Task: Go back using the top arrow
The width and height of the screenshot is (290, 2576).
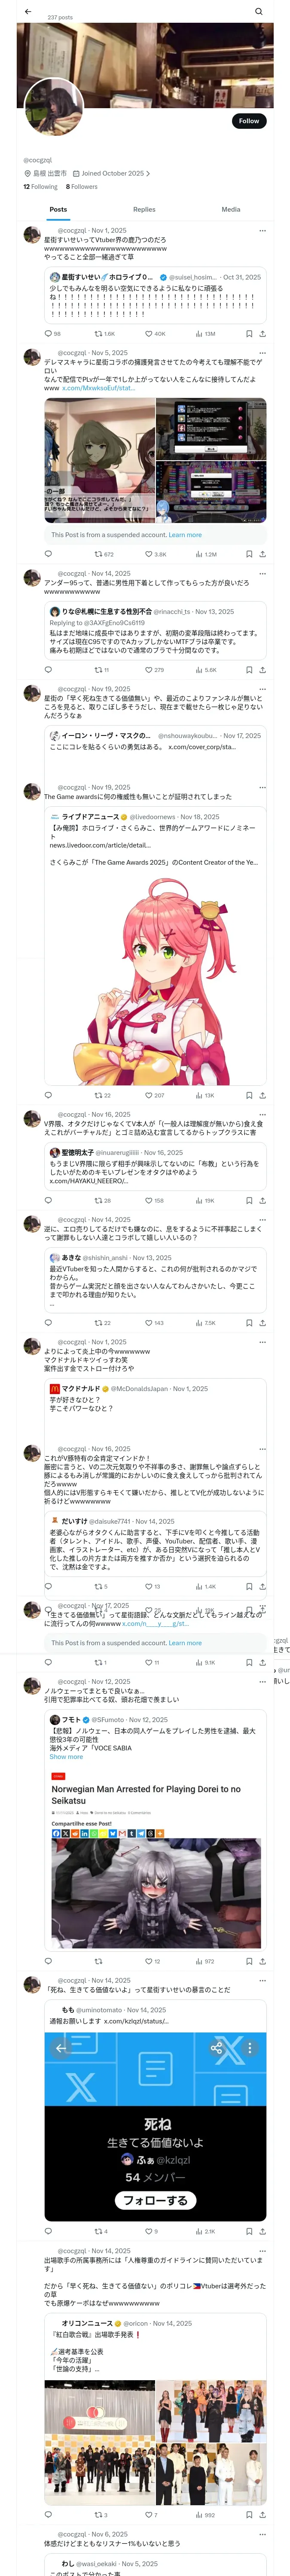Action: point(28,11)
